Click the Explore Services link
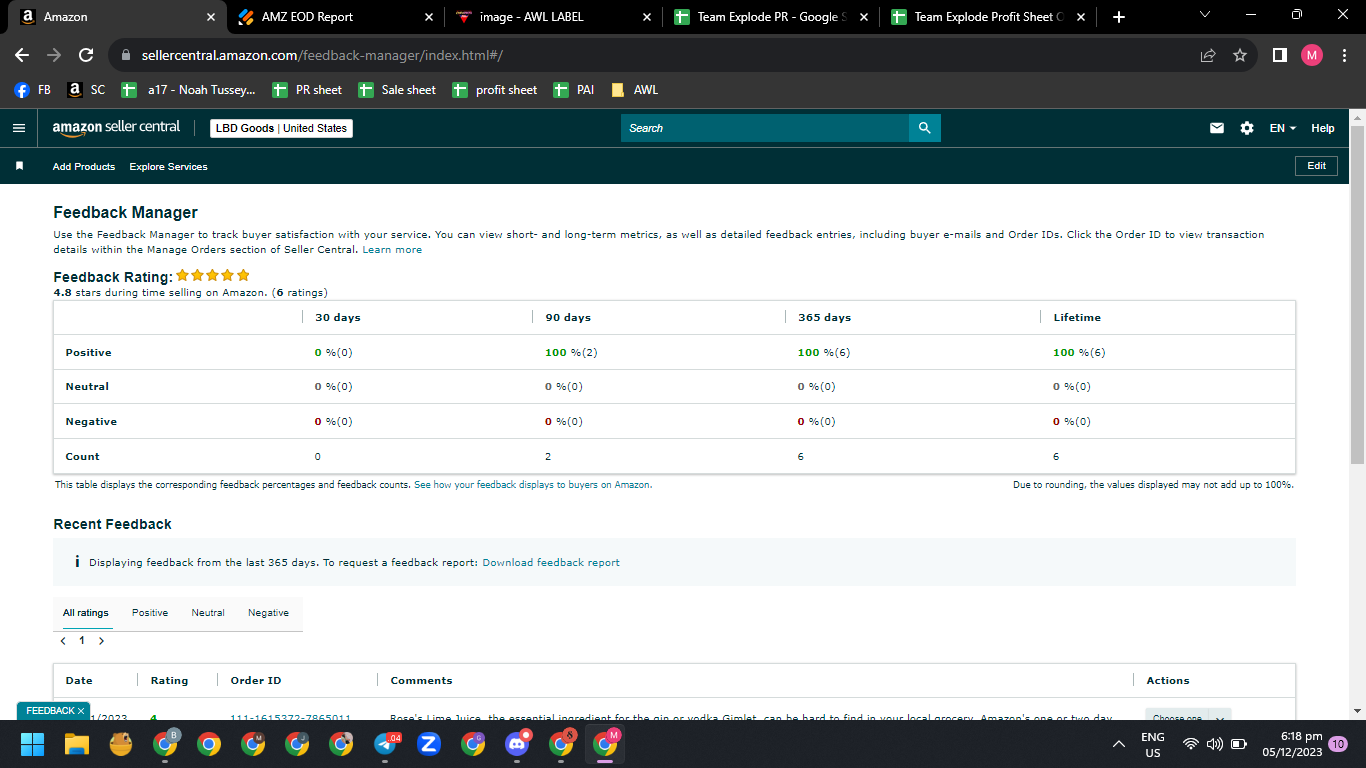1366x768 pixels. point(169,167)
